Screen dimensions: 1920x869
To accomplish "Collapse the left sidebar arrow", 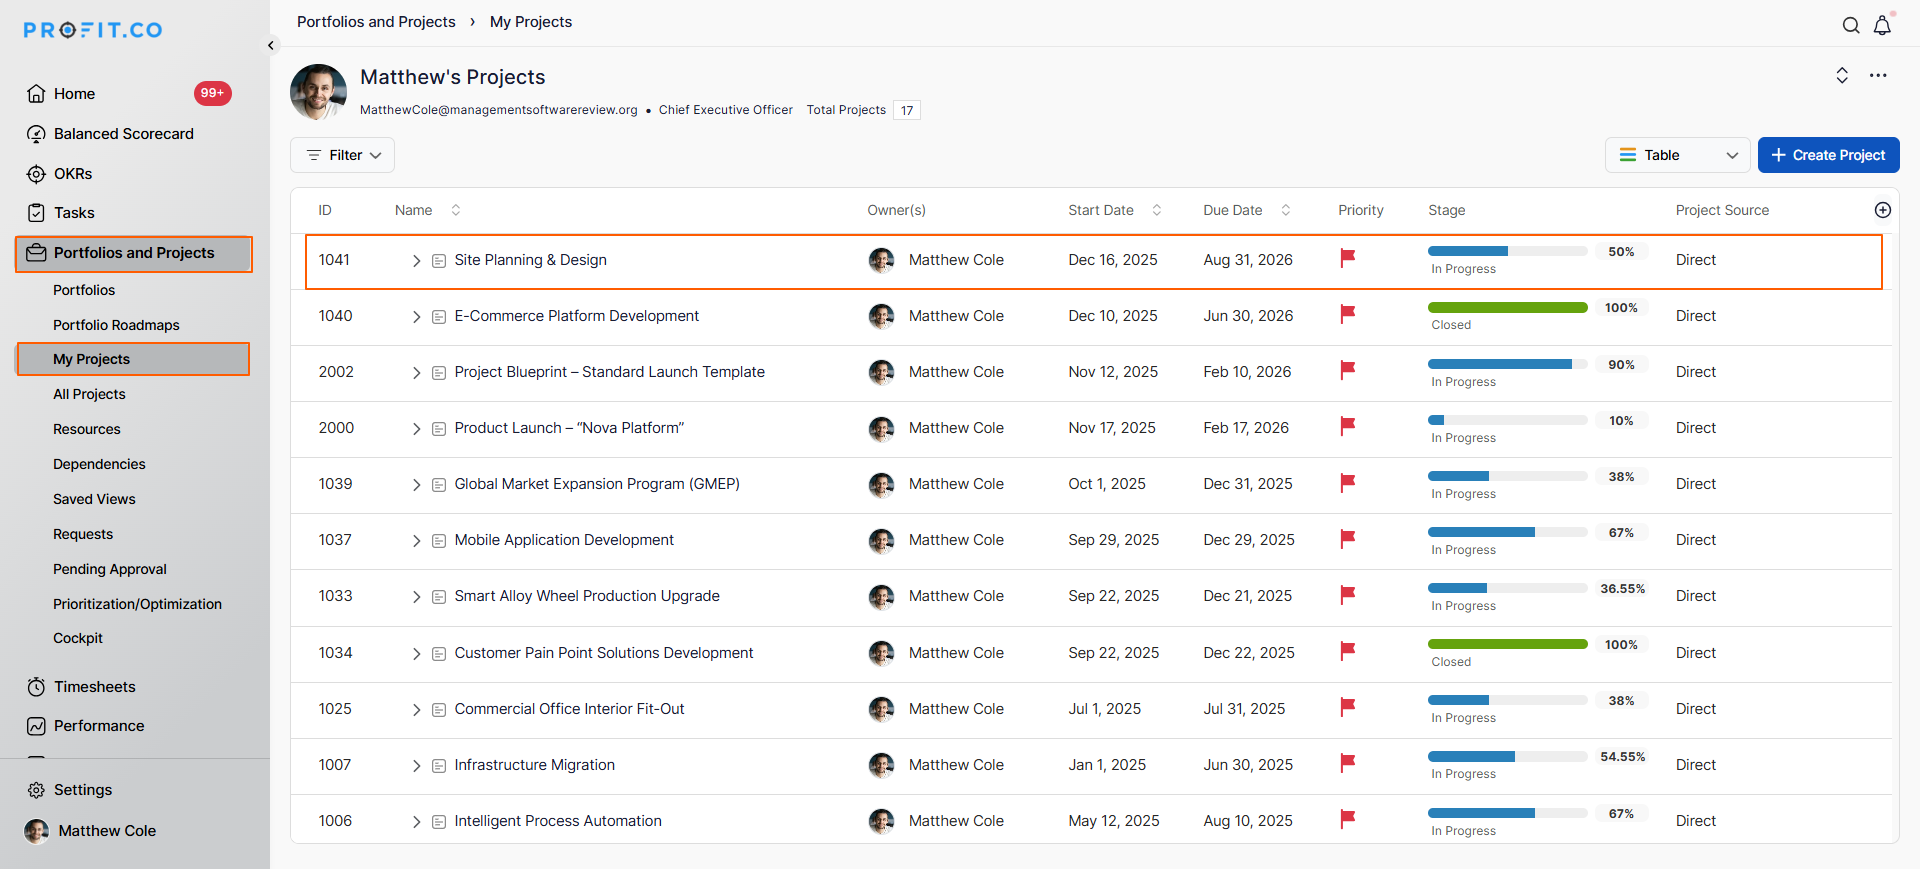I will [x=271, y=45].
